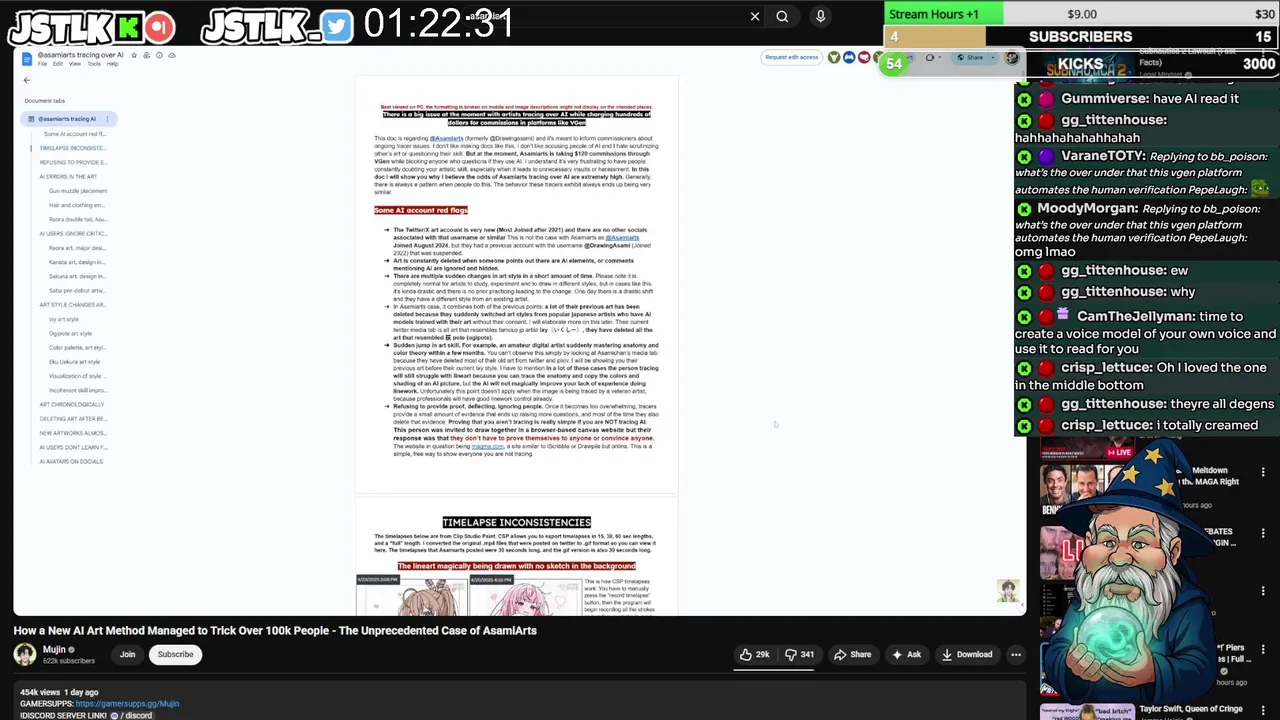Image resolution: width=1280 pixels, height=720 pixels.
Task: Open the Google Docs home icon
Action: click(27, 59)
